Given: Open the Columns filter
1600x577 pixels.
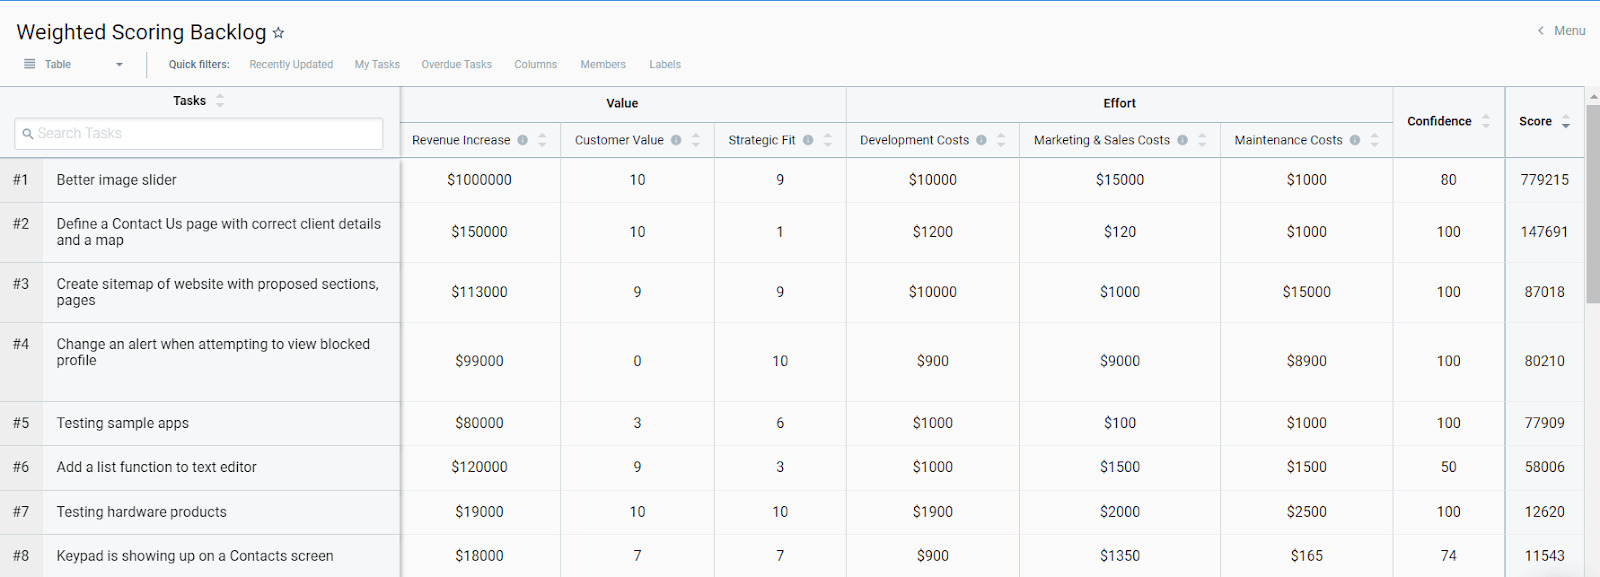Looking at the screenshot, I should (536, 64).
